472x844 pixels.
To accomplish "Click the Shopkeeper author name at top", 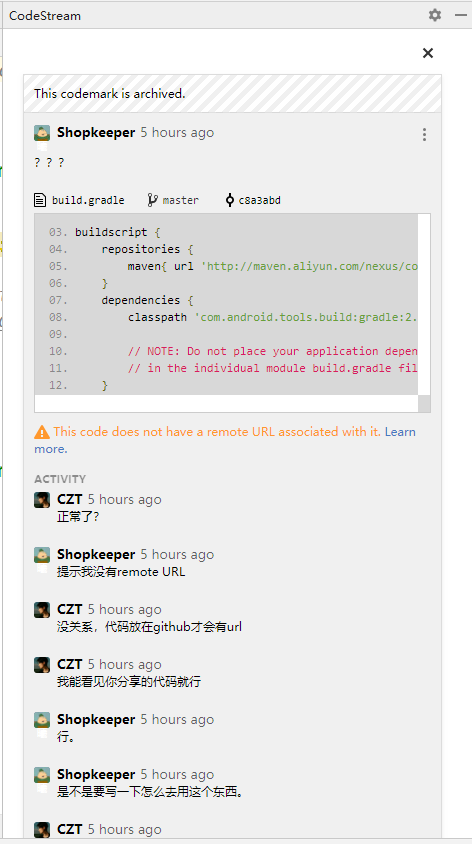I will click(96, 132).
